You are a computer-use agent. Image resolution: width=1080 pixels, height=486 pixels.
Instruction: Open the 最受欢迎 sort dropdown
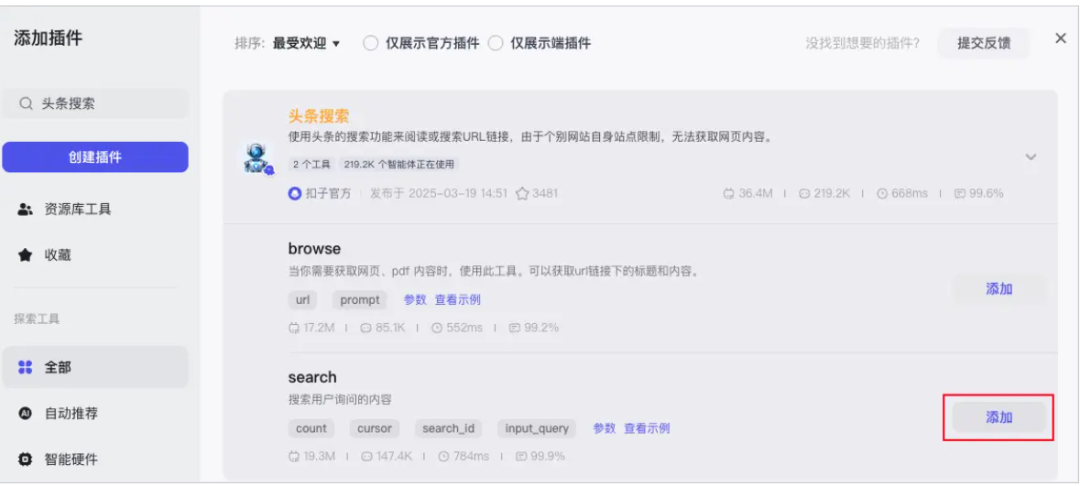(x=307, y=43)
